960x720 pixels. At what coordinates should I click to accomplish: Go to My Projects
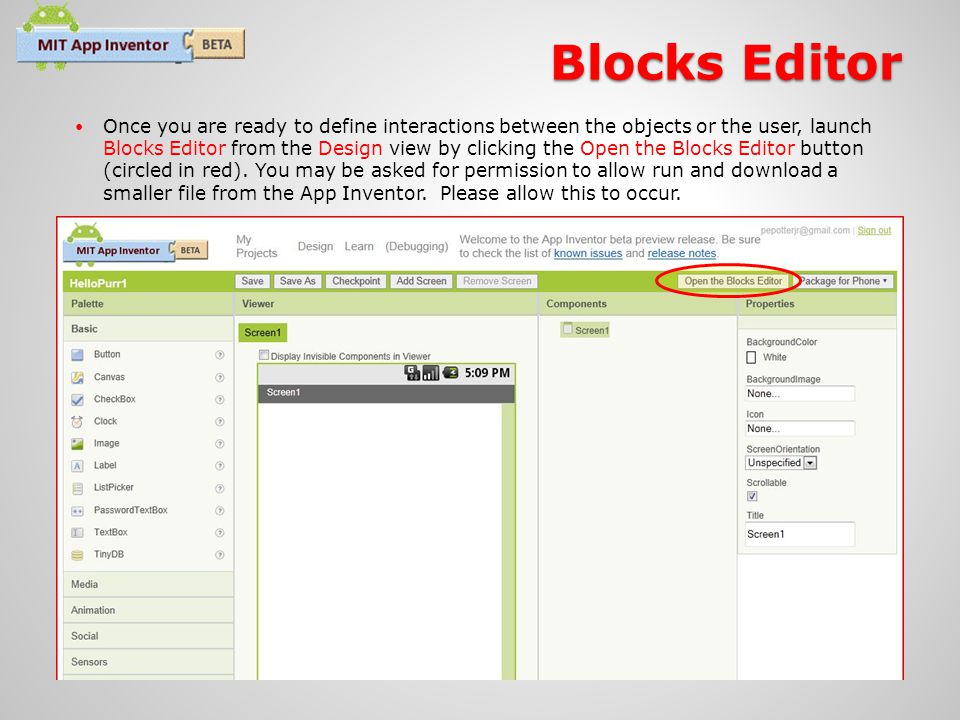[257, 246]
